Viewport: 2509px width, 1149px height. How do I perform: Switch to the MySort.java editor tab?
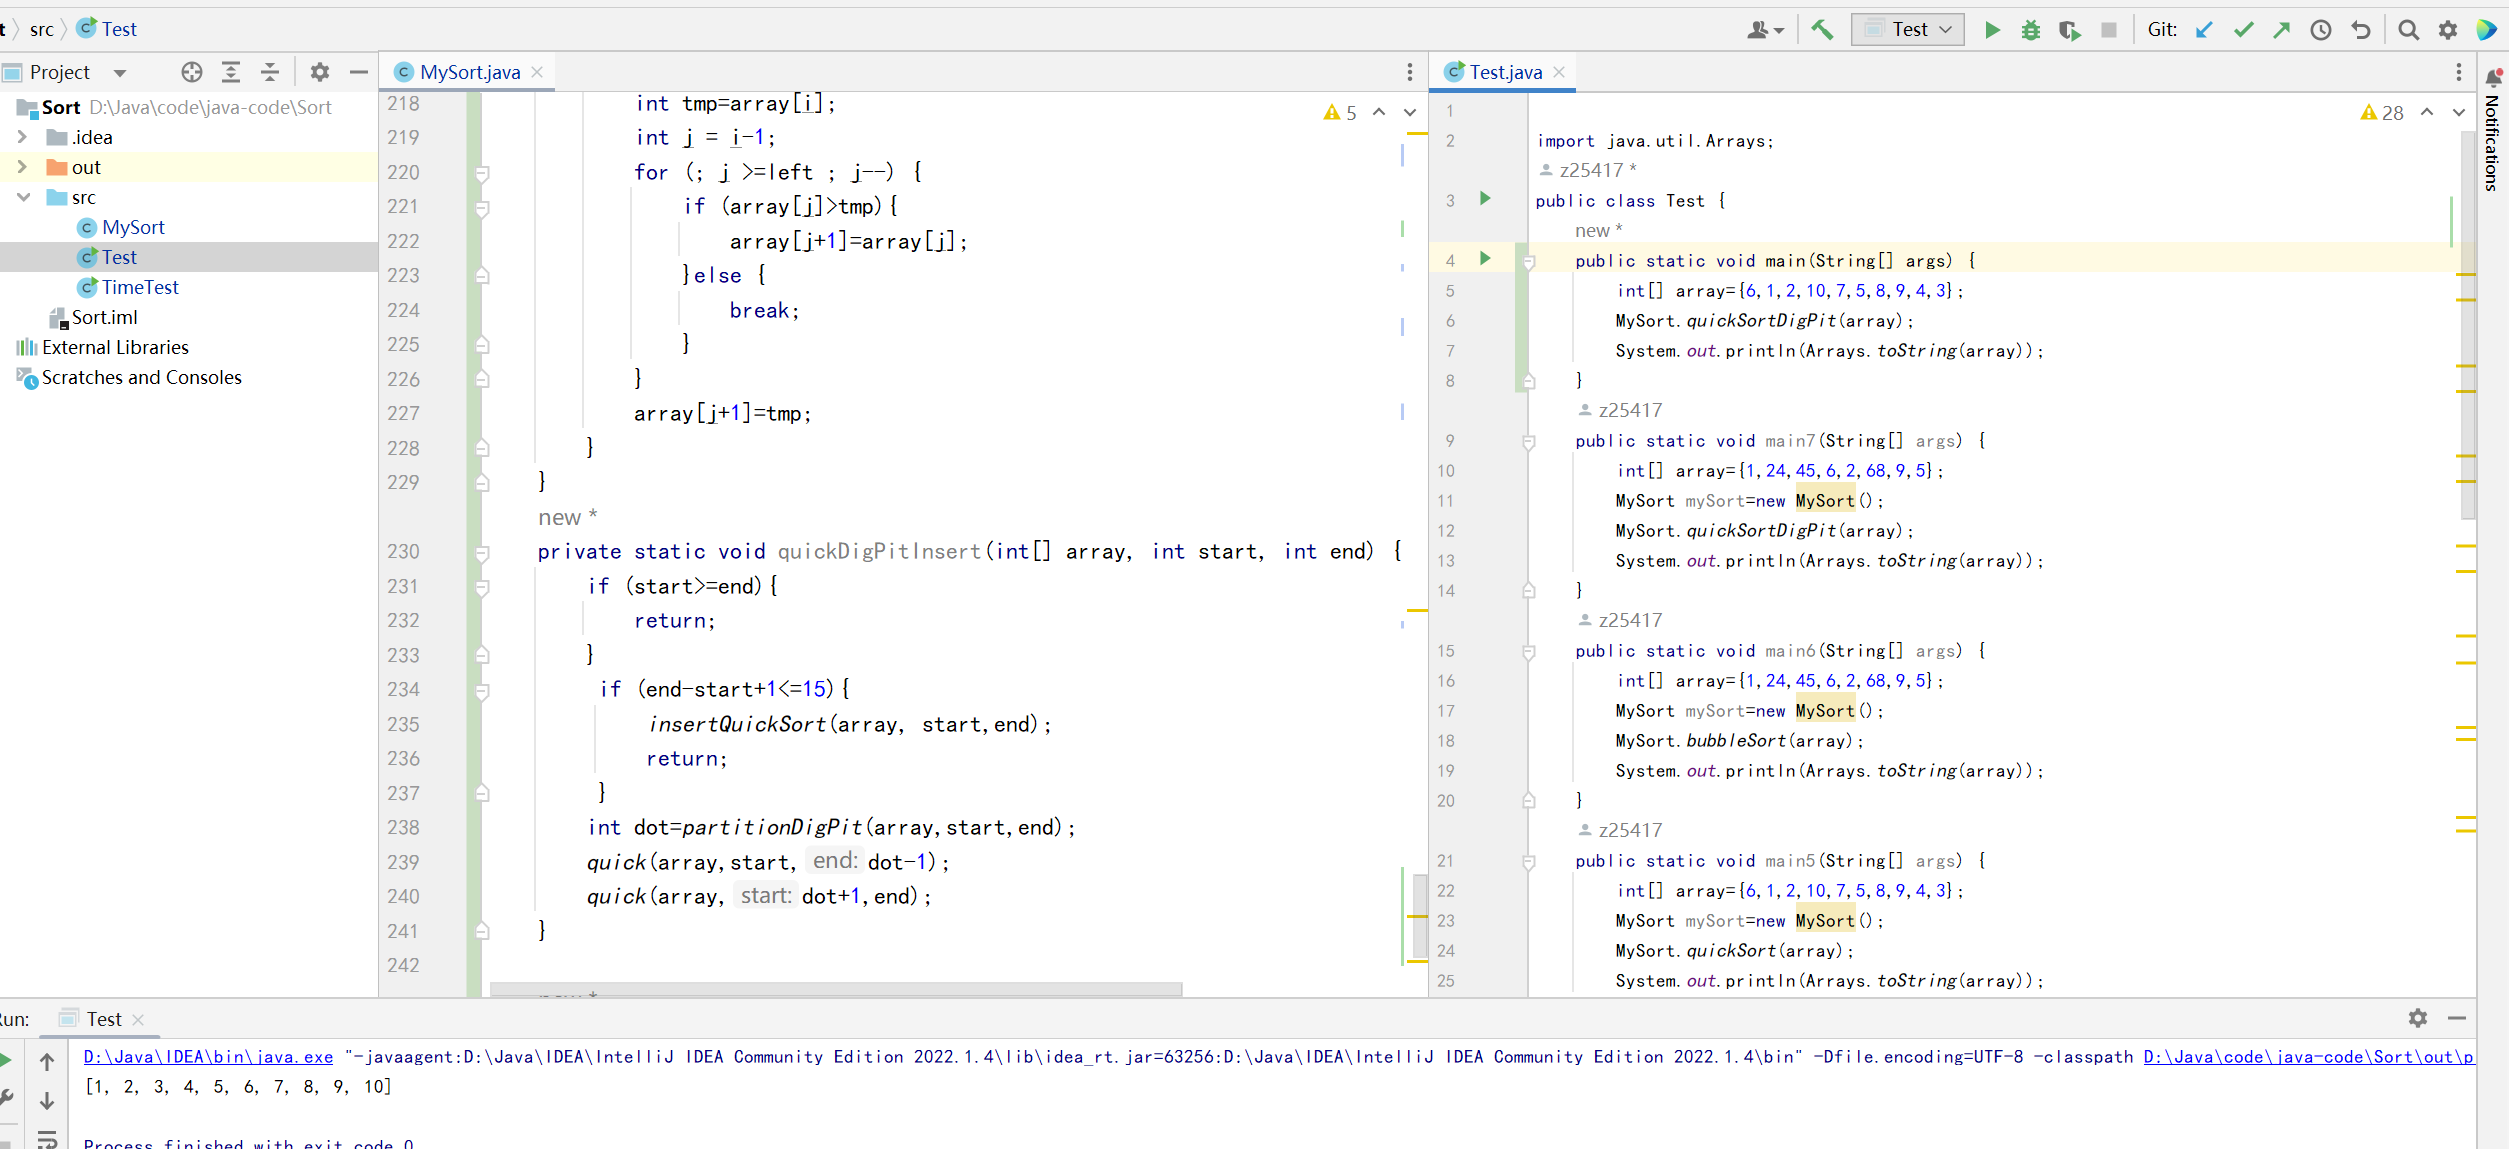pyautogui.click(x=469, y=72)
